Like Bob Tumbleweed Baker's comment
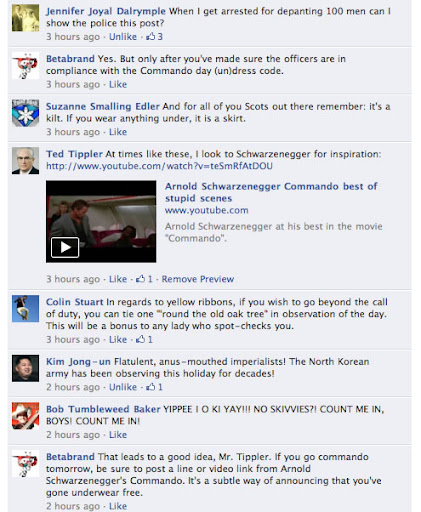This screenshot has width=421, height=512. [x=118, y=435]
